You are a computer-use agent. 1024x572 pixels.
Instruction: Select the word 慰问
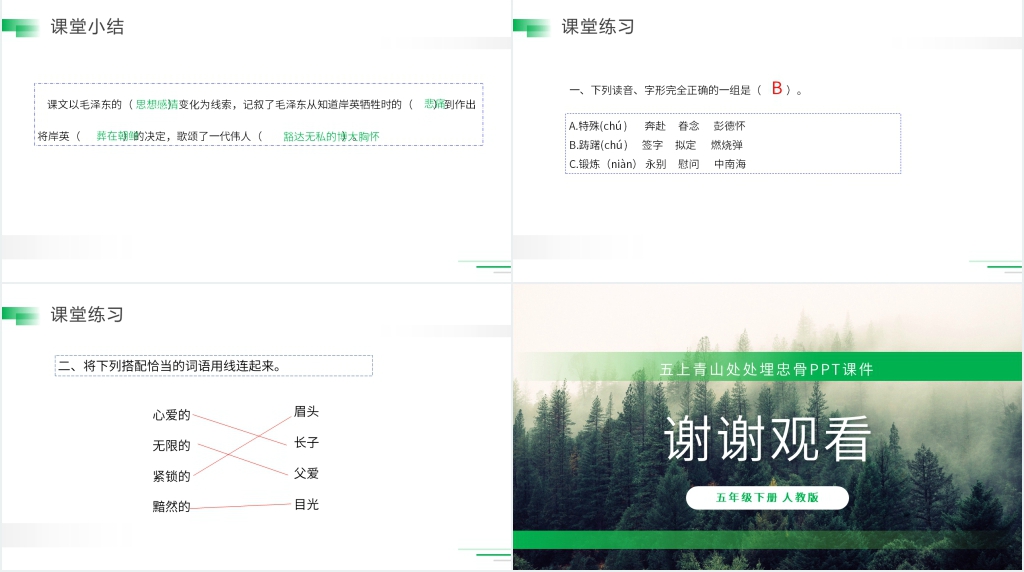[x=688, y=164]
